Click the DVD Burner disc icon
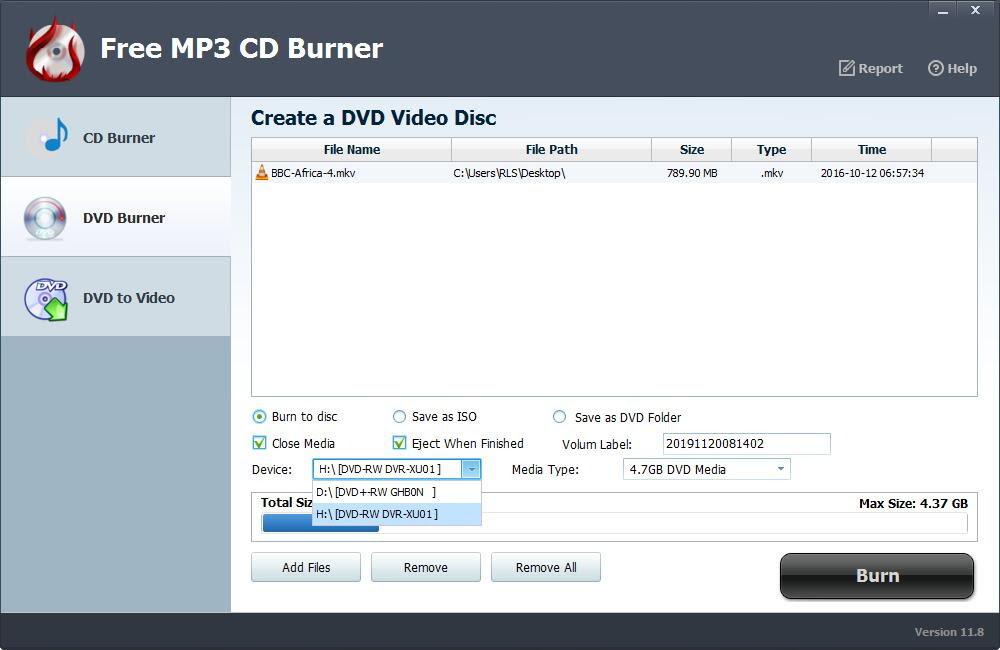Viewport: 1000px width, 650px height. coord(45,218)
